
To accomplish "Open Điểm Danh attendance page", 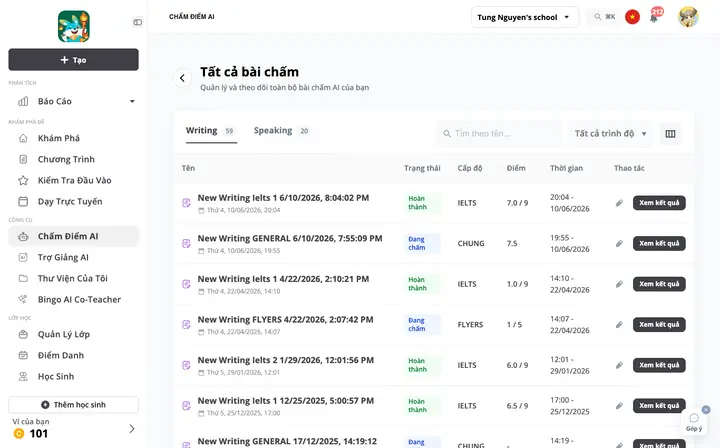I will click(x=73, y=356).
